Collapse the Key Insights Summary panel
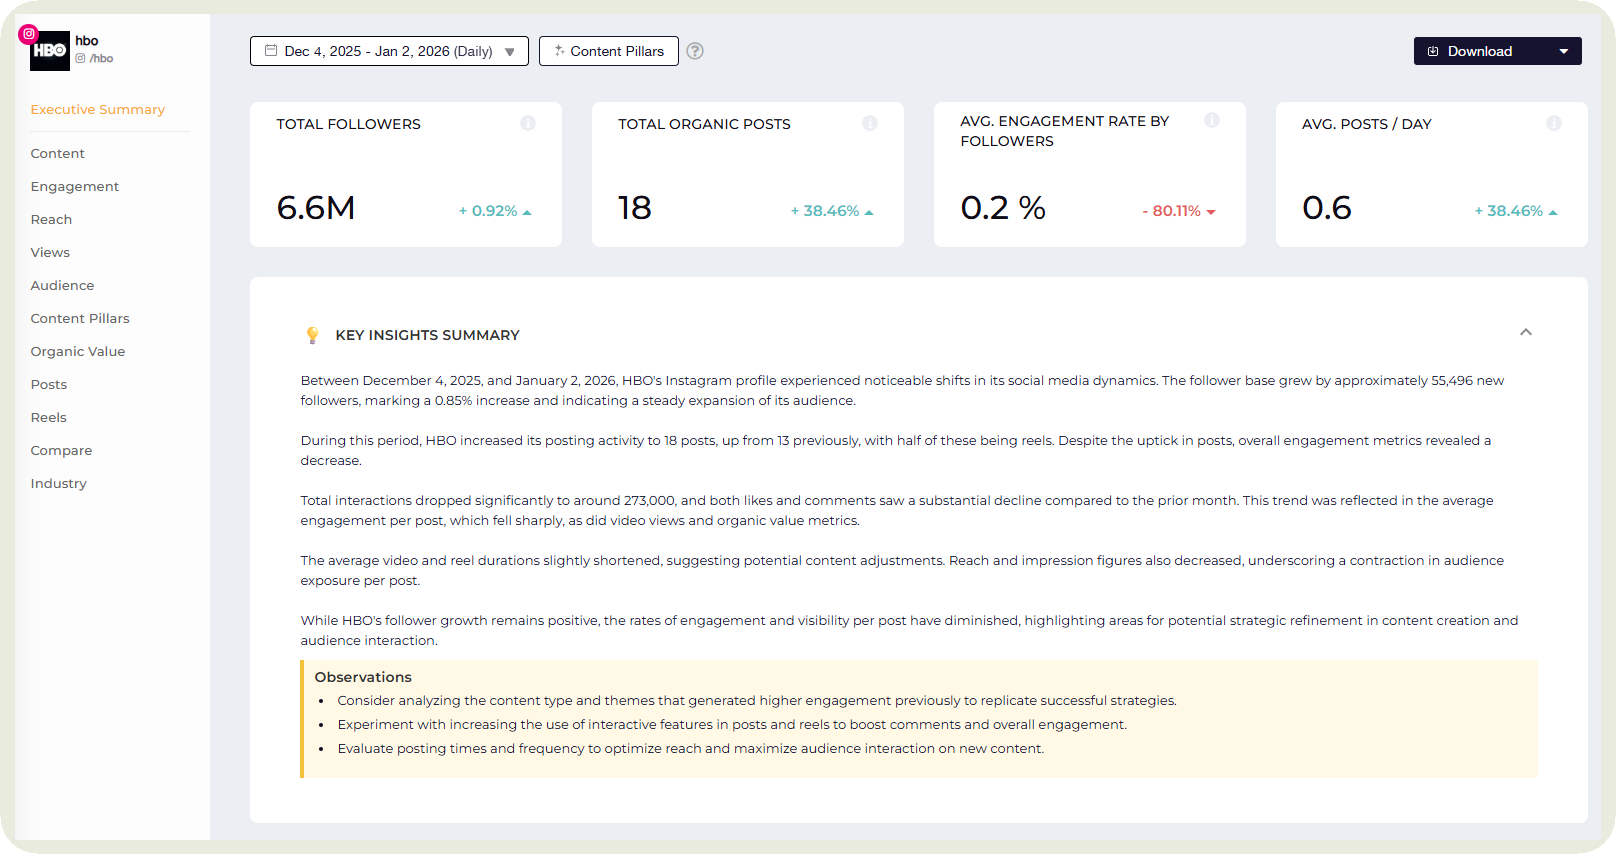The height and width of the screenshot is (854, 1616). click(1526, 332)
